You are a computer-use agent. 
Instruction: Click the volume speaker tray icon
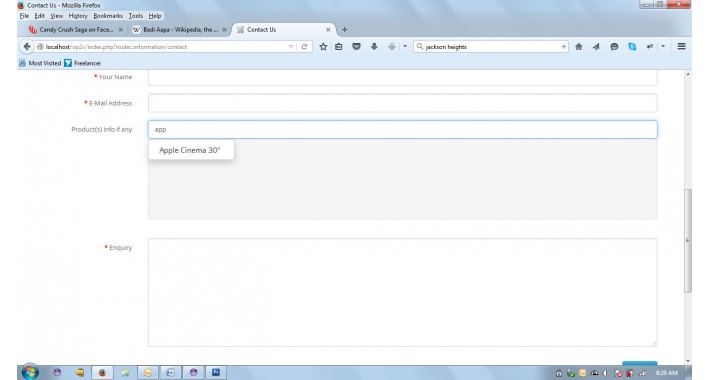pyautogui.click(x=606, y=373)
